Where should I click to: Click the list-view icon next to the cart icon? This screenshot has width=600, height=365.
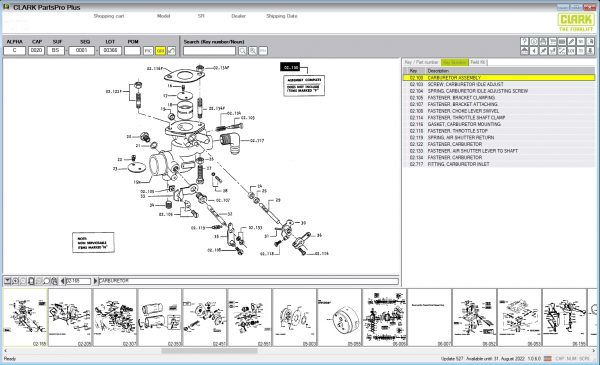[x=562, y=41]
